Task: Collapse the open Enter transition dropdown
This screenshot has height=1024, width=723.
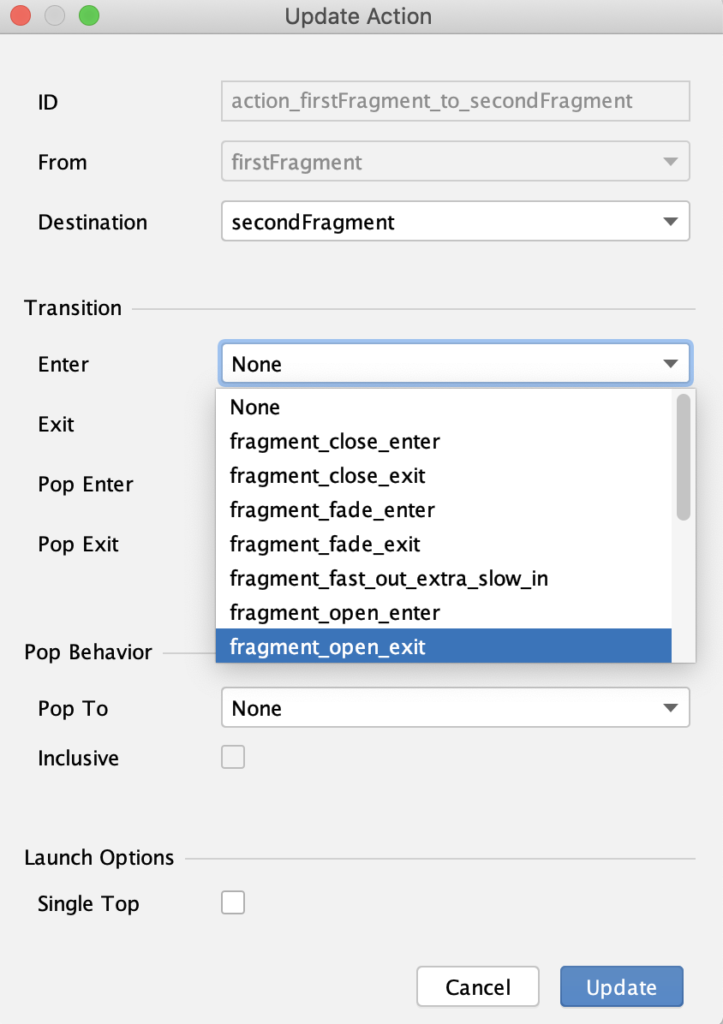Action: click(x=670, y=363)
